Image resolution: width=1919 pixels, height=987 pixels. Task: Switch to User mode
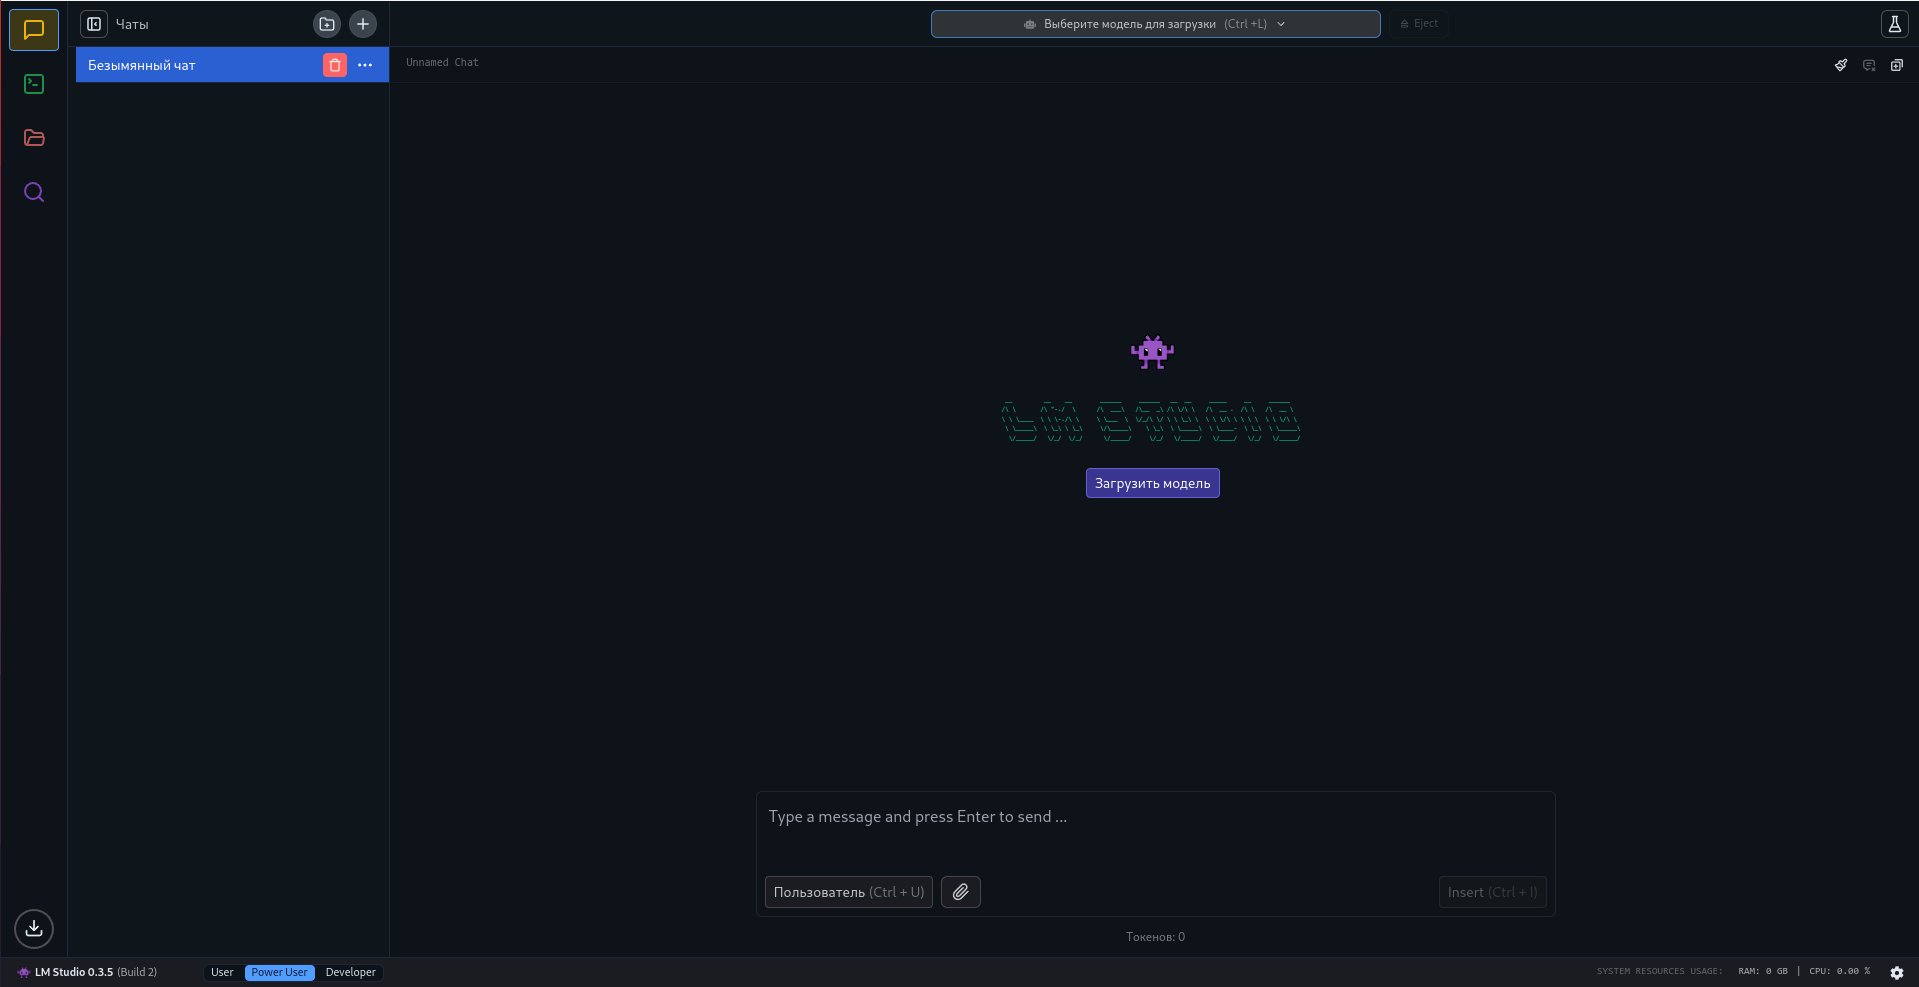point(222,972)
